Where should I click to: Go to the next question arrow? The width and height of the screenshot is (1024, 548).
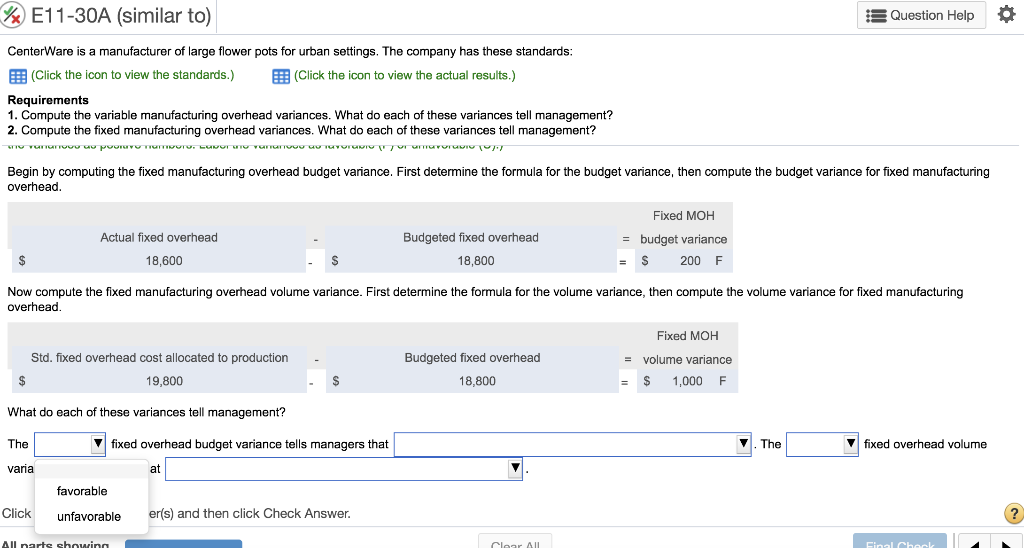(x=1006, y=544)
